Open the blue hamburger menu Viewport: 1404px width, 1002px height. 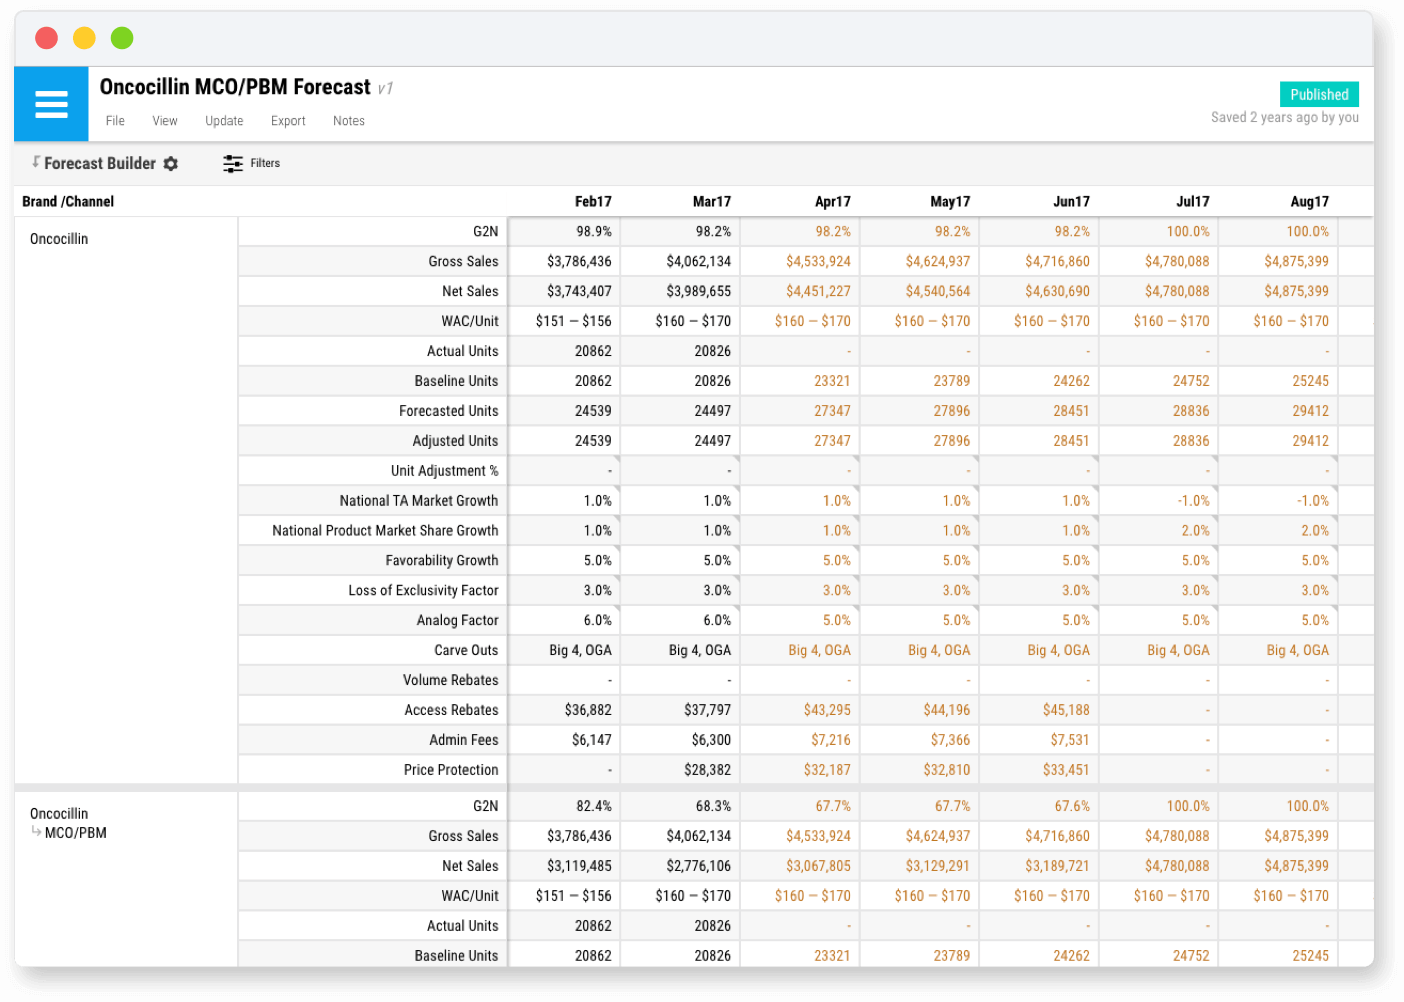[51, 104]
